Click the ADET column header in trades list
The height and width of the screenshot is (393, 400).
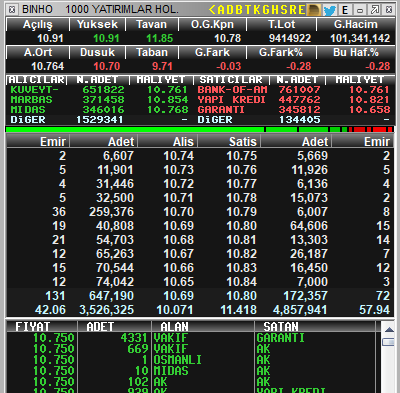coord(114,327)
